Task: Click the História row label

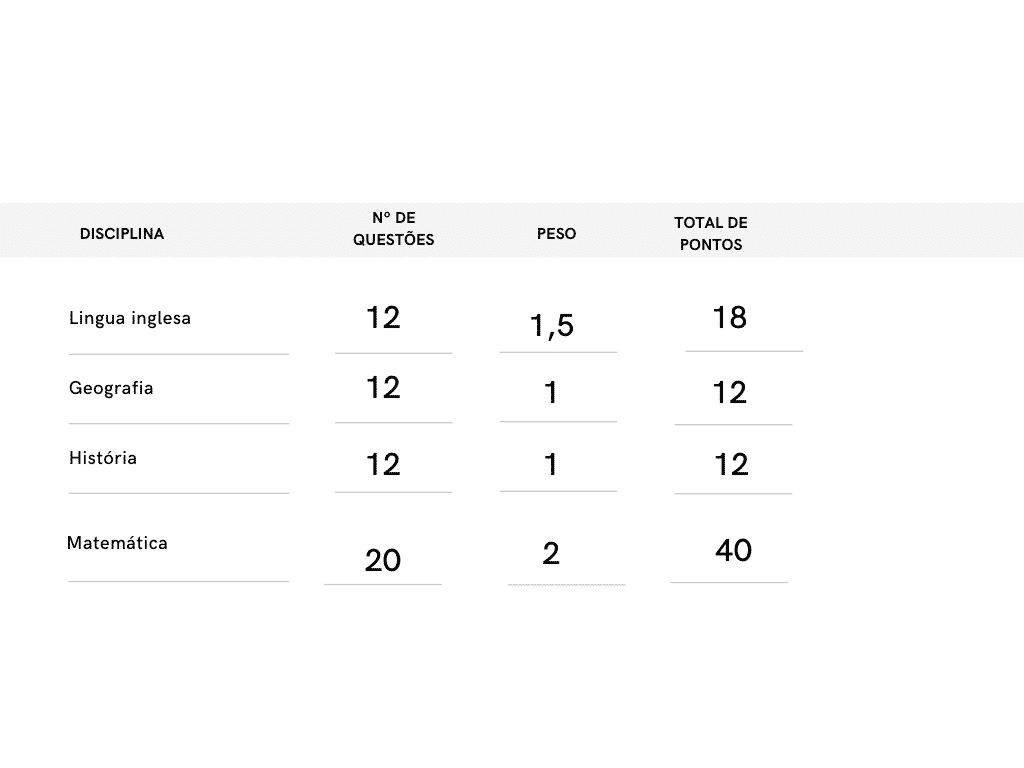Action: [x=103, y=458]
